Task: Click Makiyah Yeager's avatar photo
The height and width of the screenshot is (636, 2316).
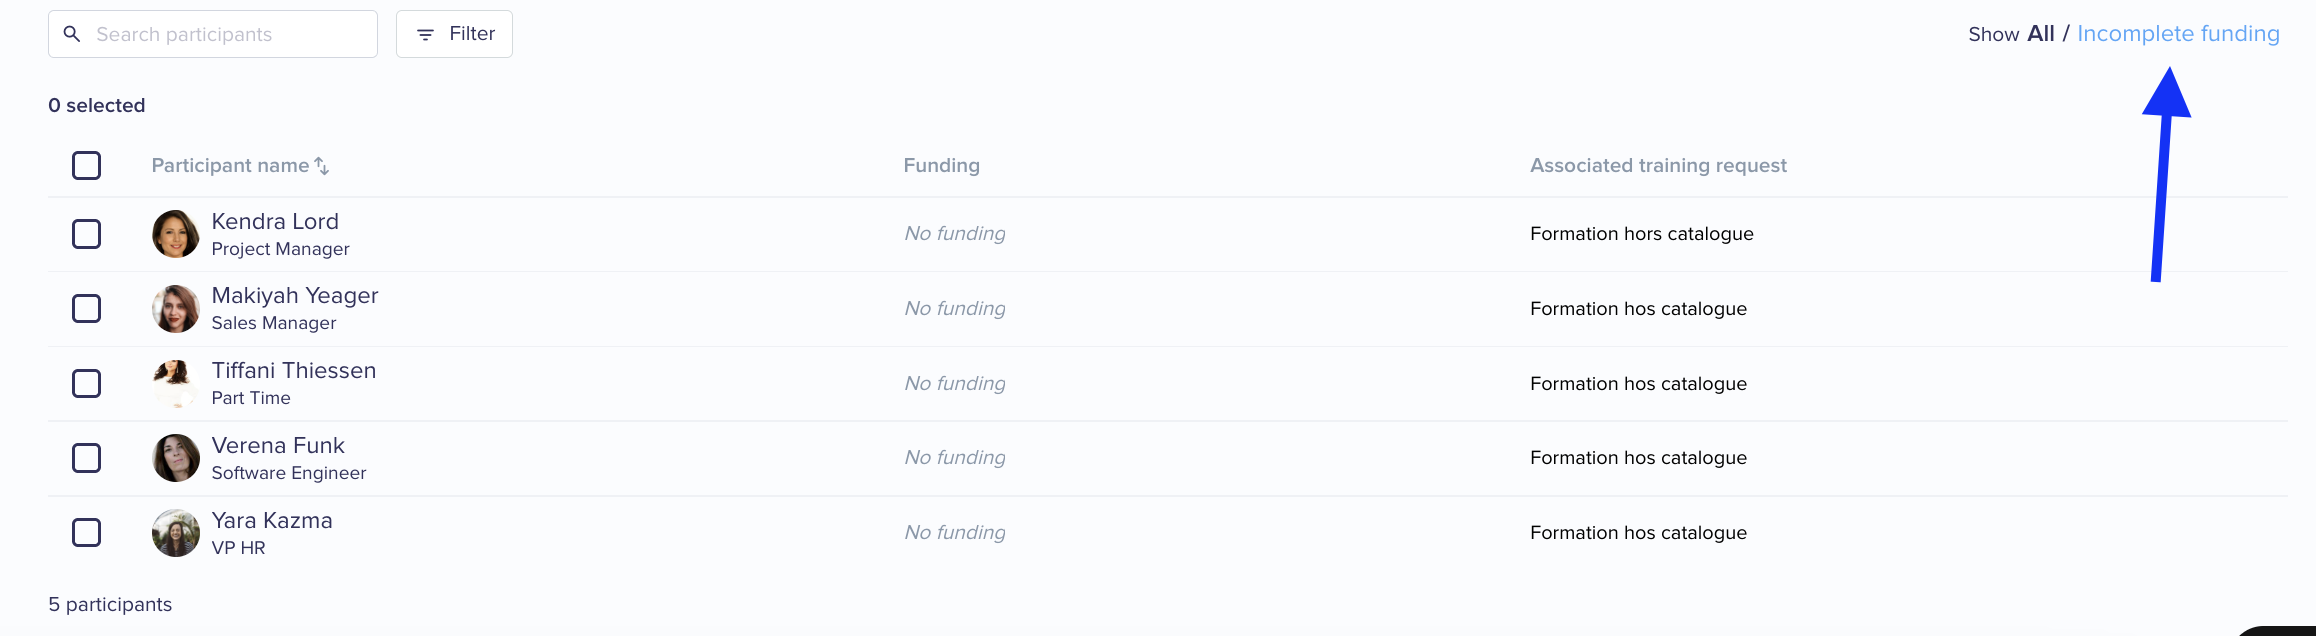Action: (x=176, y=309)
